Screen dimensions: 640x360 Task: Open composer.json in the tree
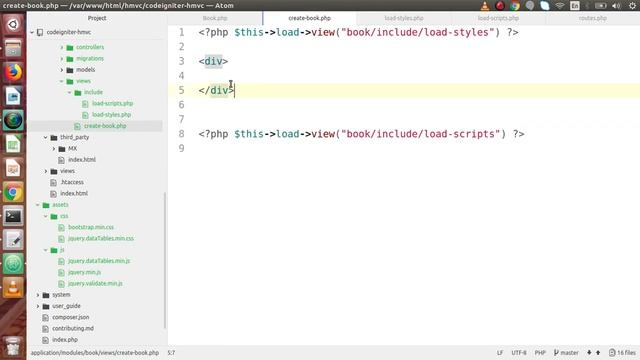(71, 317)
